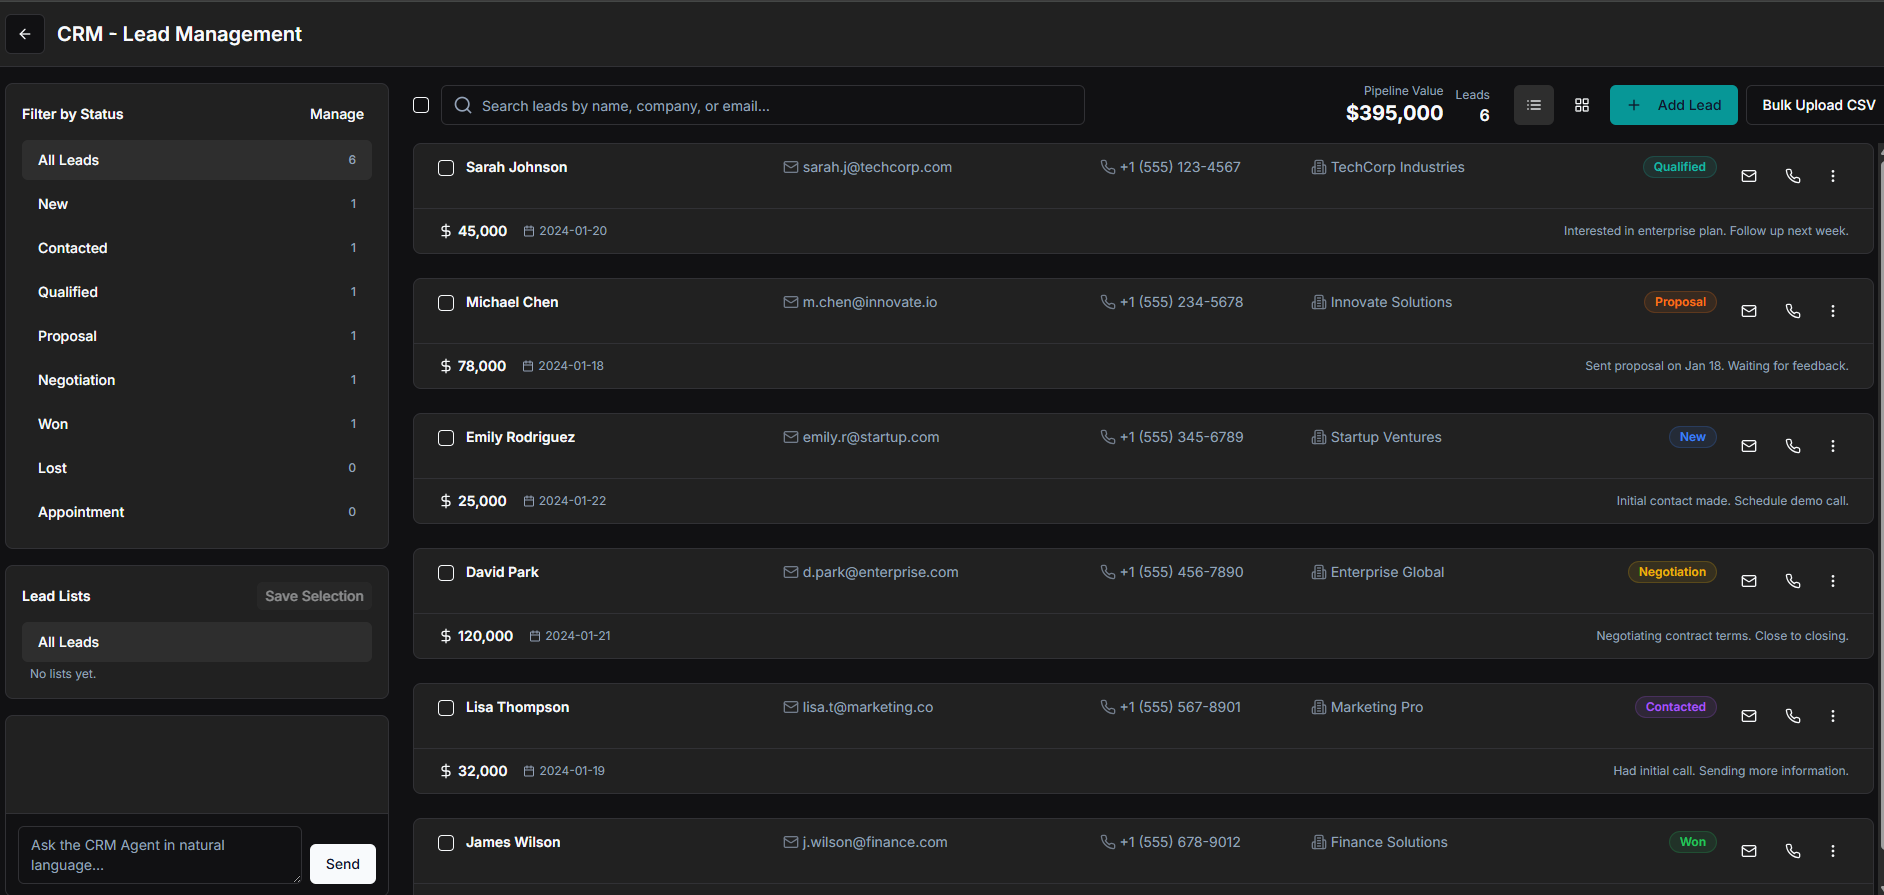Call James Wilson using phone icon
Screen dimensions: 1884x895
[x=1792, y=851]
